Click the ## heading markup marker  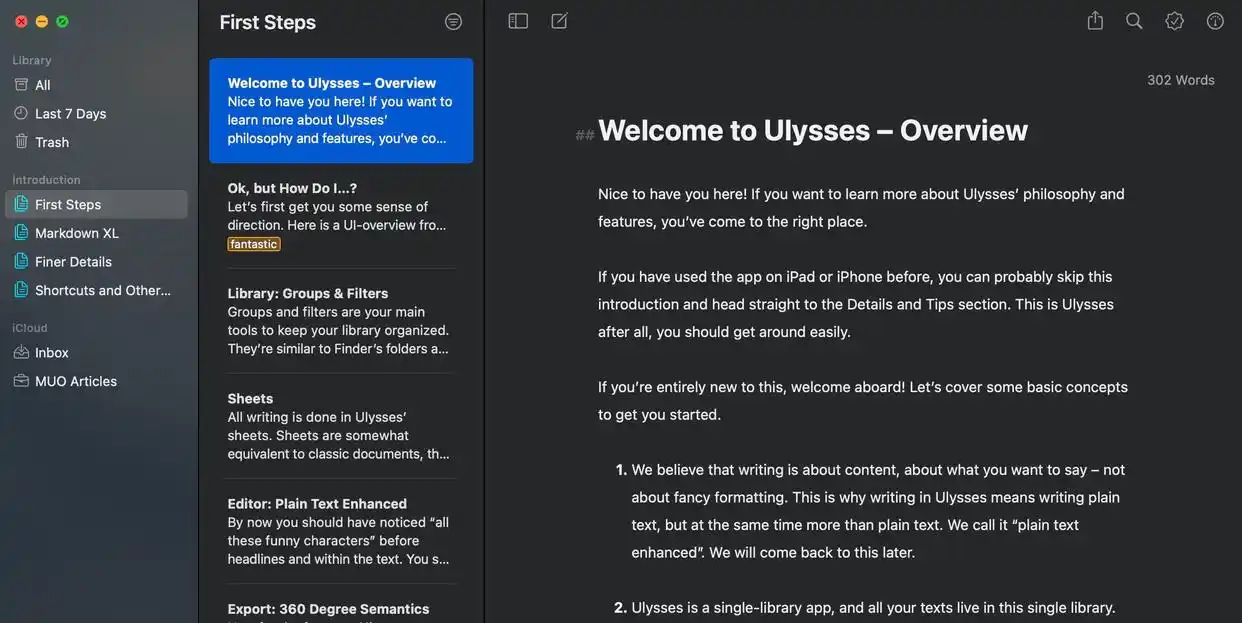click(585, 134)
